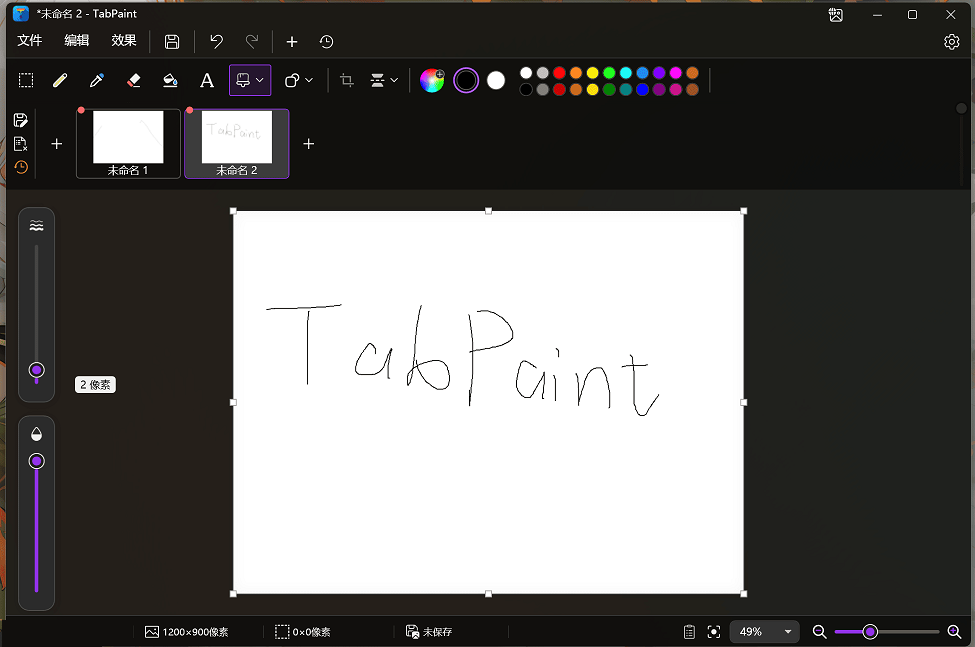Open the 49% zoom level dropdown
This screenshot has height=647, width=975.
click(764, 631)
